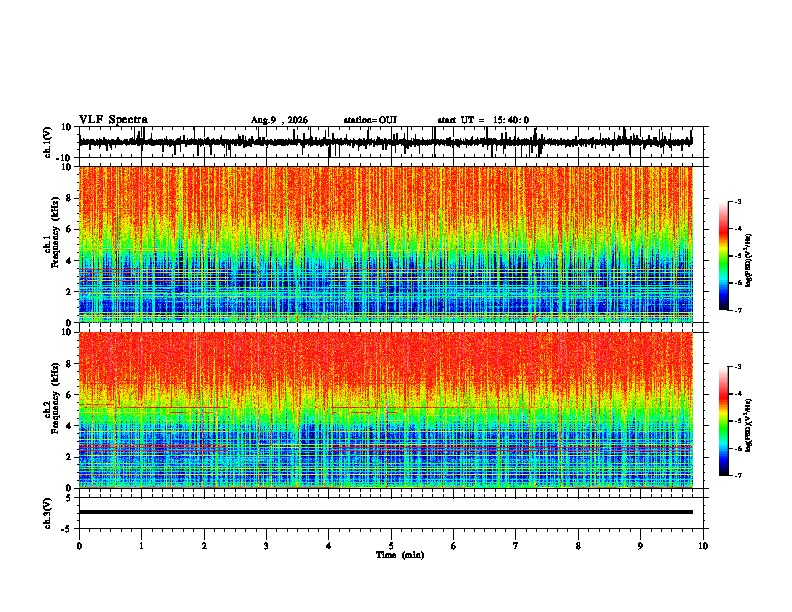Click the ch.1 frequency axis tick "8"
This screenshot has height=612, width=792.
(69, 198)
